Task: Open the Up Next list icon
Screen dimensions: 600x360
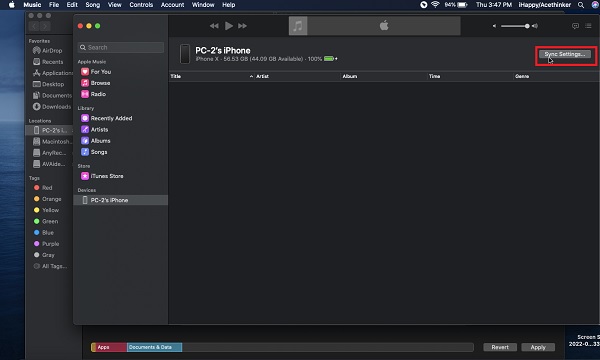Action: [588, 26]
